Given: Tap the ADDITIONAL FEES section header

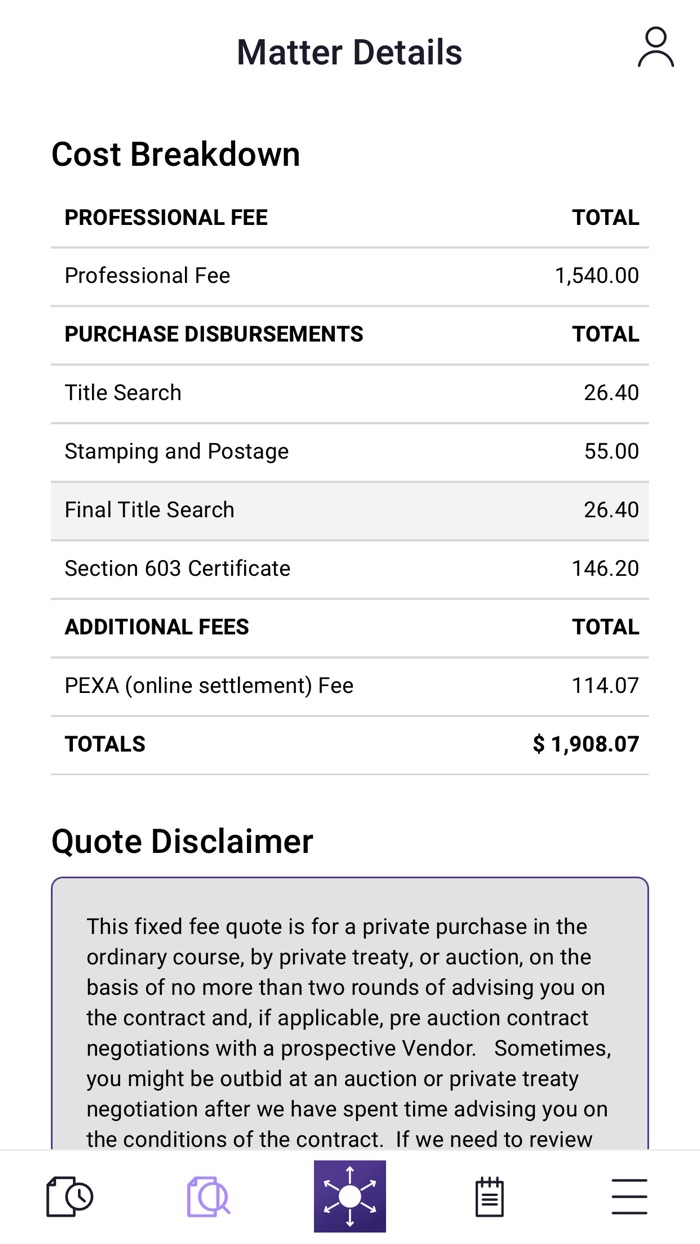Looking at the screenshot, I should pyautogui.click(x=157, y=627).
